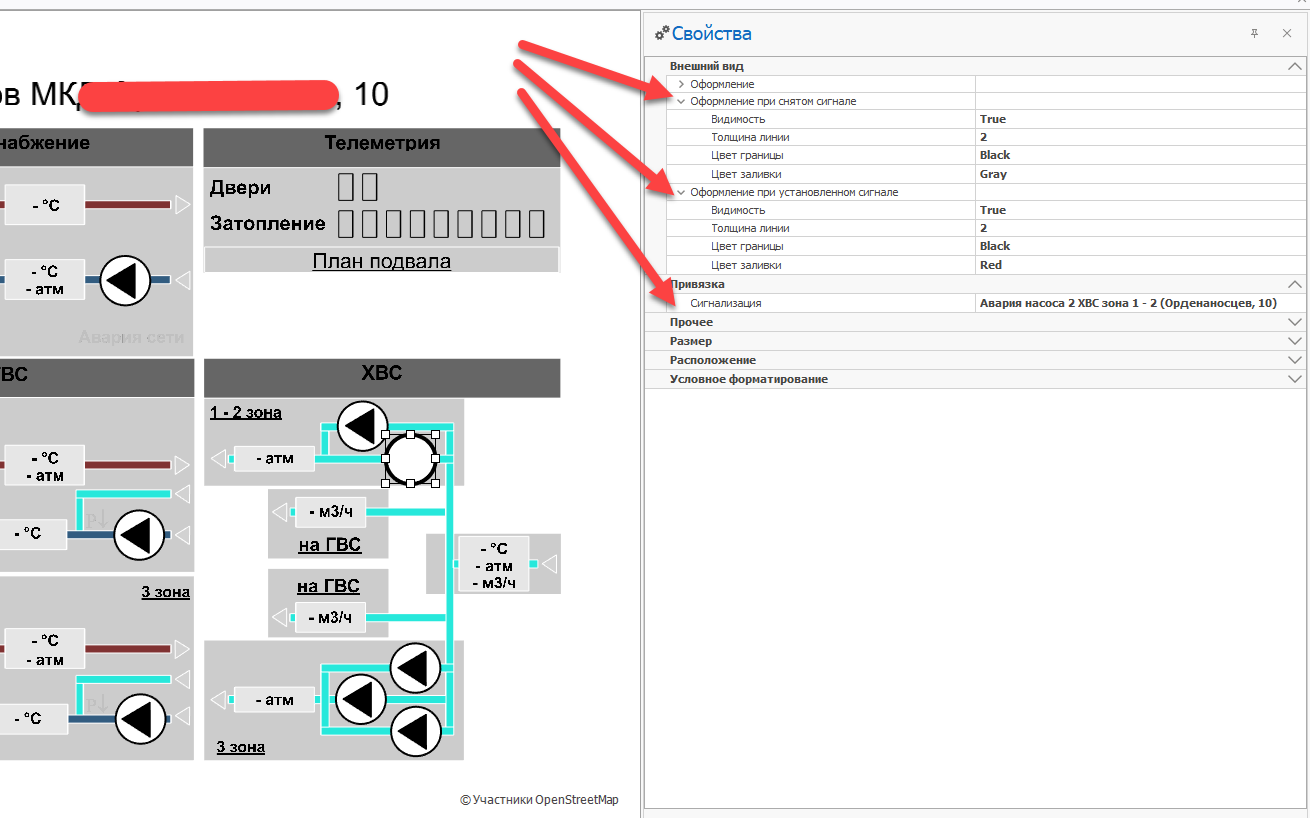Open the План подвала link
Screen dimensions: 1310x818
[x=381, y=261]
